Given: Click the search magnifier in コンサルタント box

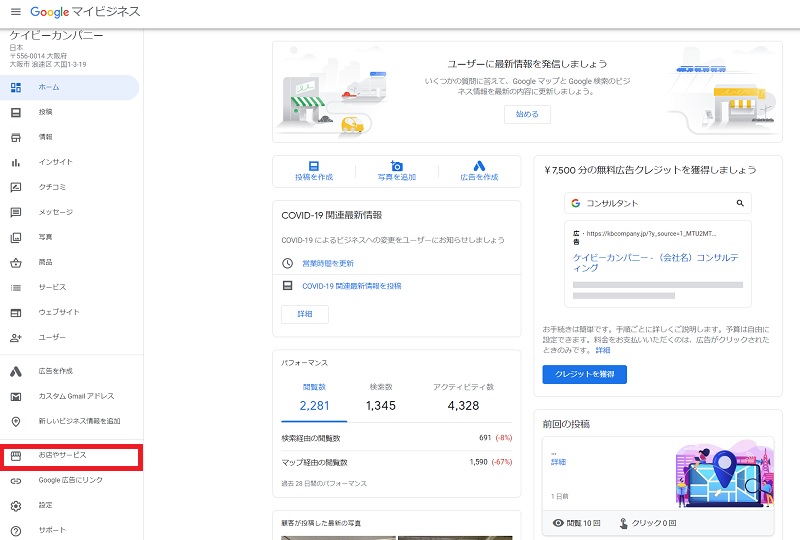Looking at the screenshot, I should 740,203.
